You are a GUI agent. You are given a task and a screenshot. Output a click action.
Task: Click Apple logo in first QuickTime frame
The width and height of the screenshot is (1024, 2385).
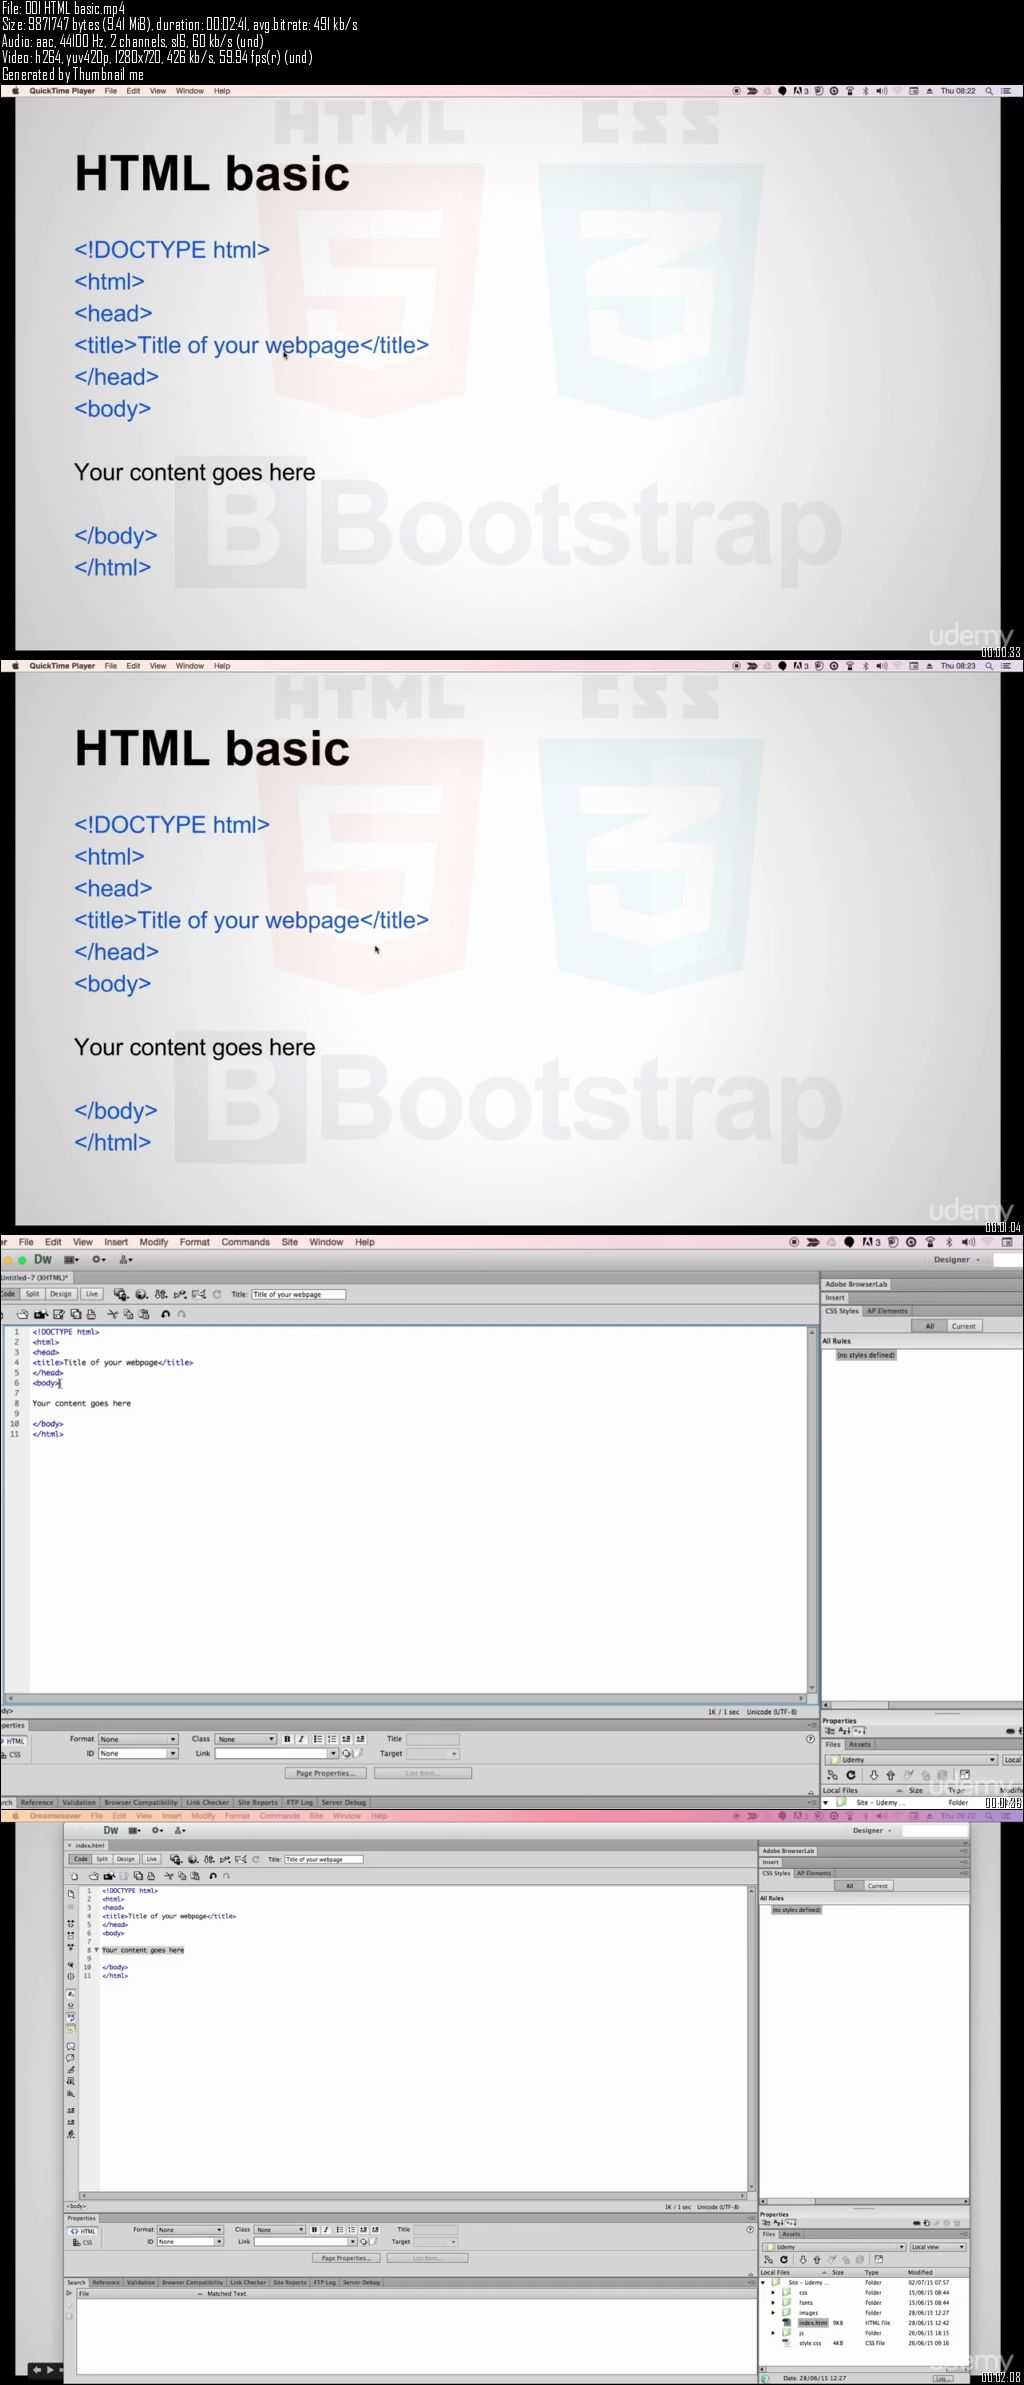tap(15, 91)
